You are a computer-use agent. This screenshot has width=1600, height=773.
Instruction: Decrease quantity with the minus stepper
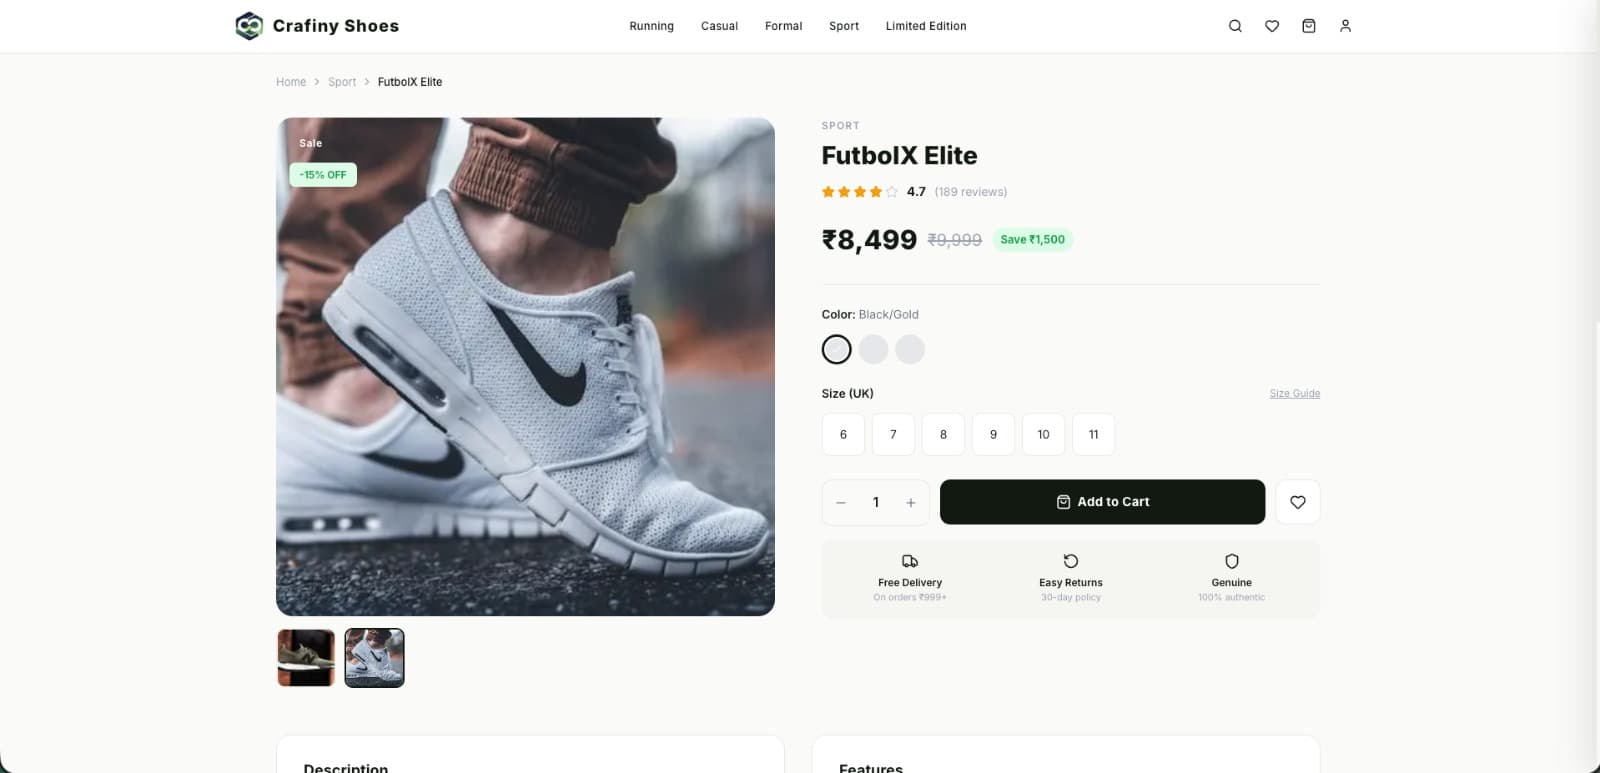(x=840, y=502)
